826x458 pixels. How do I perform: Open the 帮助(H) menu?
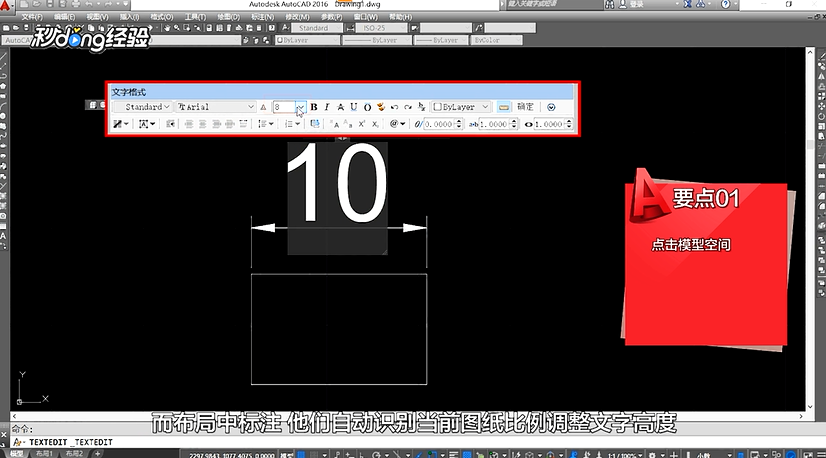click(400, 17)
